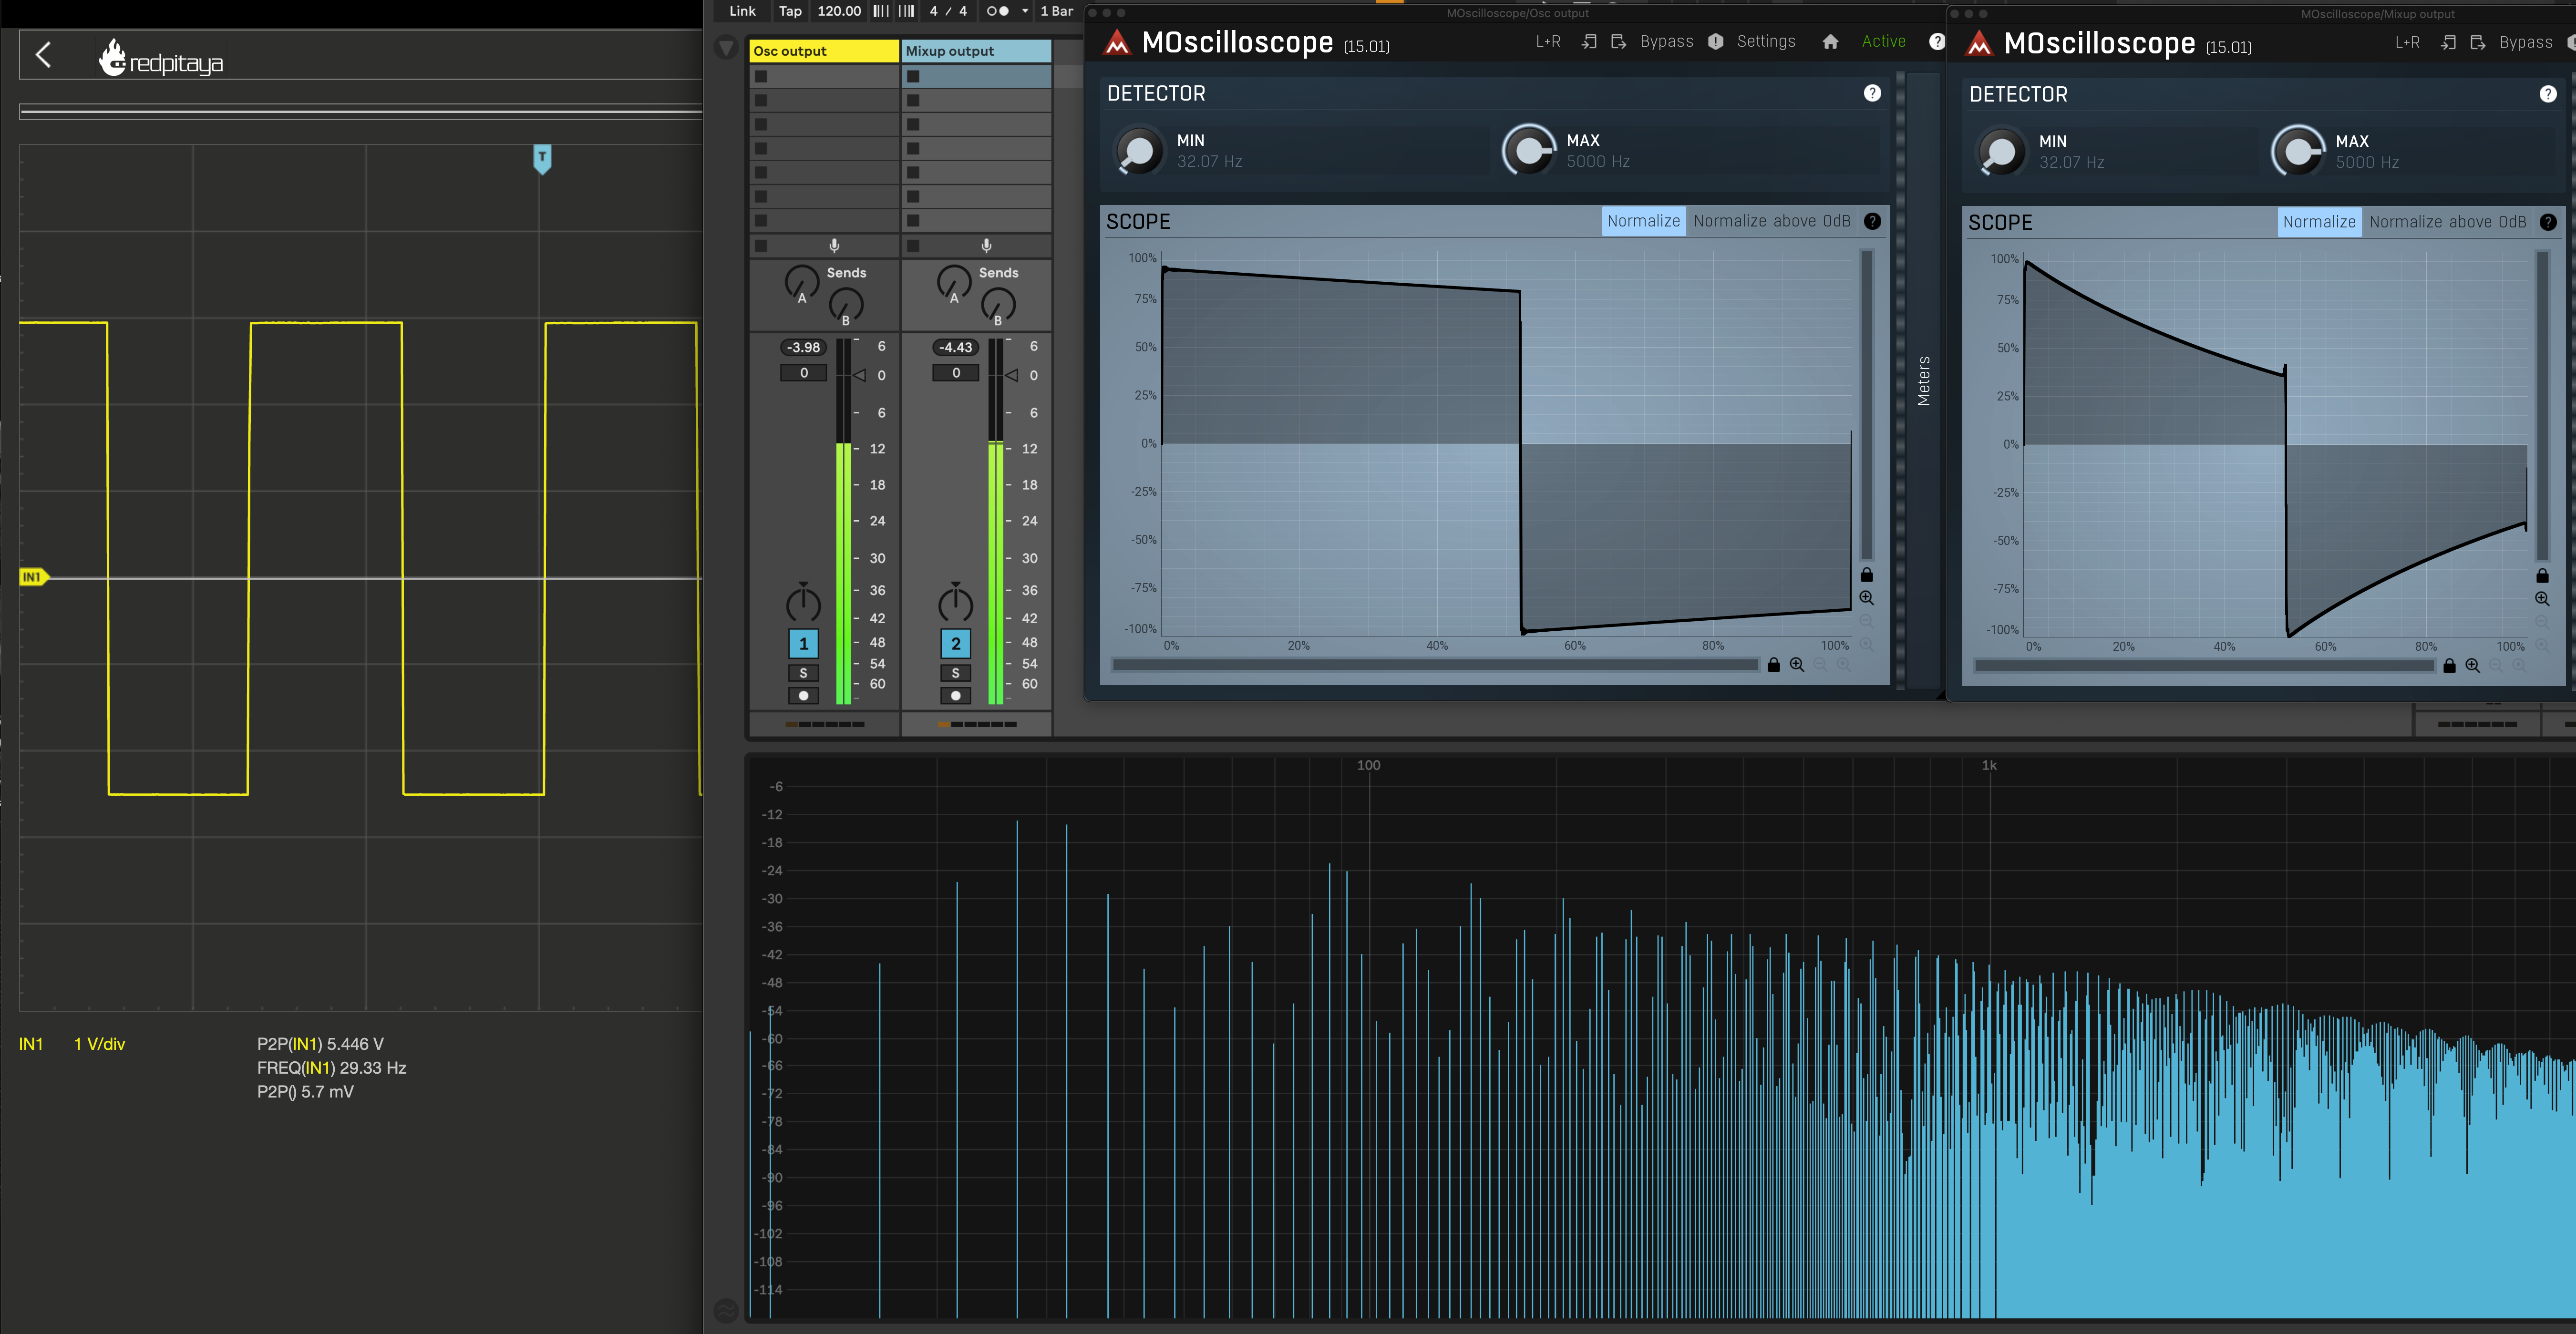The width and height of the screenshot is (2576, 1334).
Task: Solo the Mixup output track
Action: click(x=955, y=673)
